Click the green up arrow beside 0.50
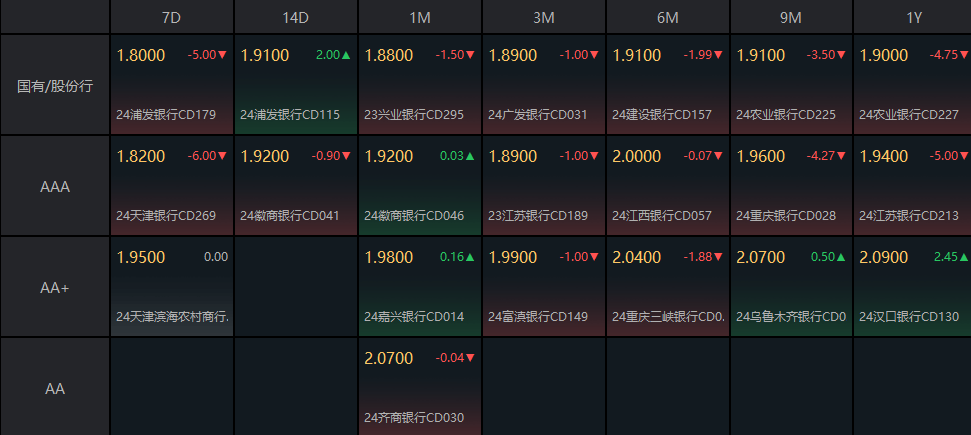 pyautogui.click(x=842, y=257)
